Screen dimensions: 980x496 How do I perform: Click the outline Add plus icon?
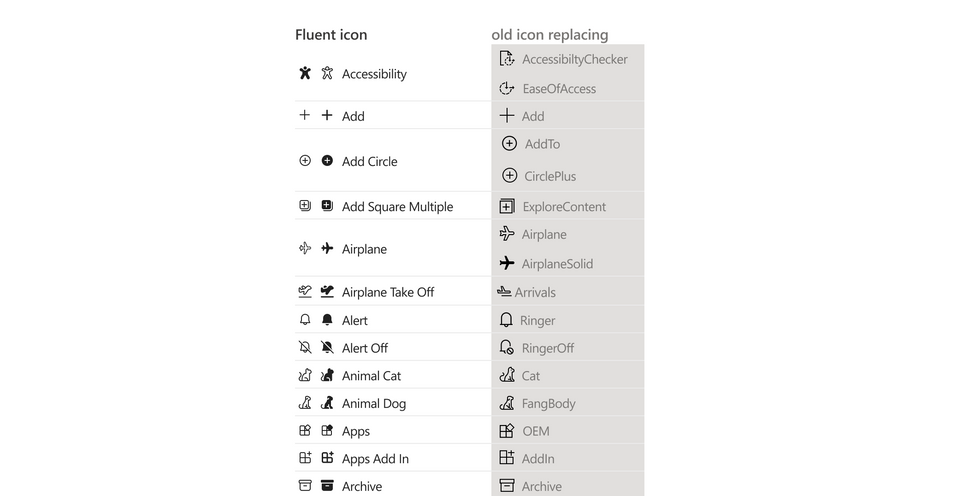(x=305, y=115)
